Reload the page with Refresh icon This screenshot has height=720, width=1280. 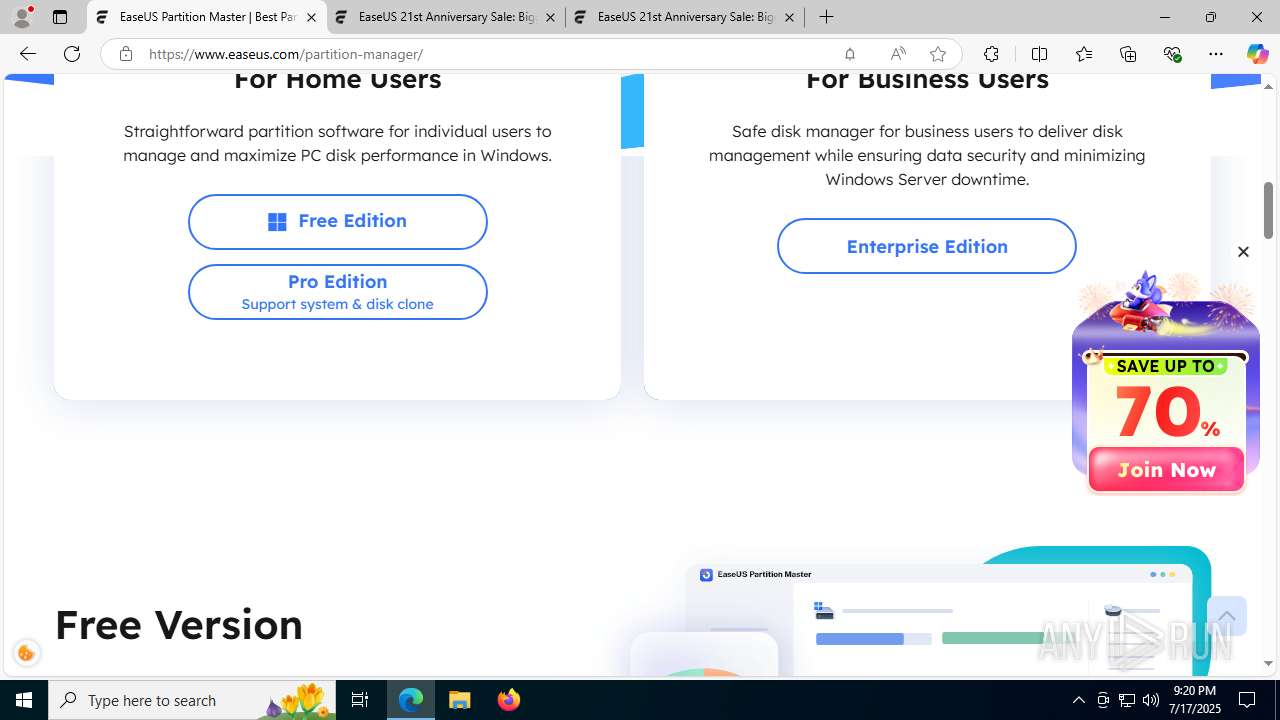point(72,54)
